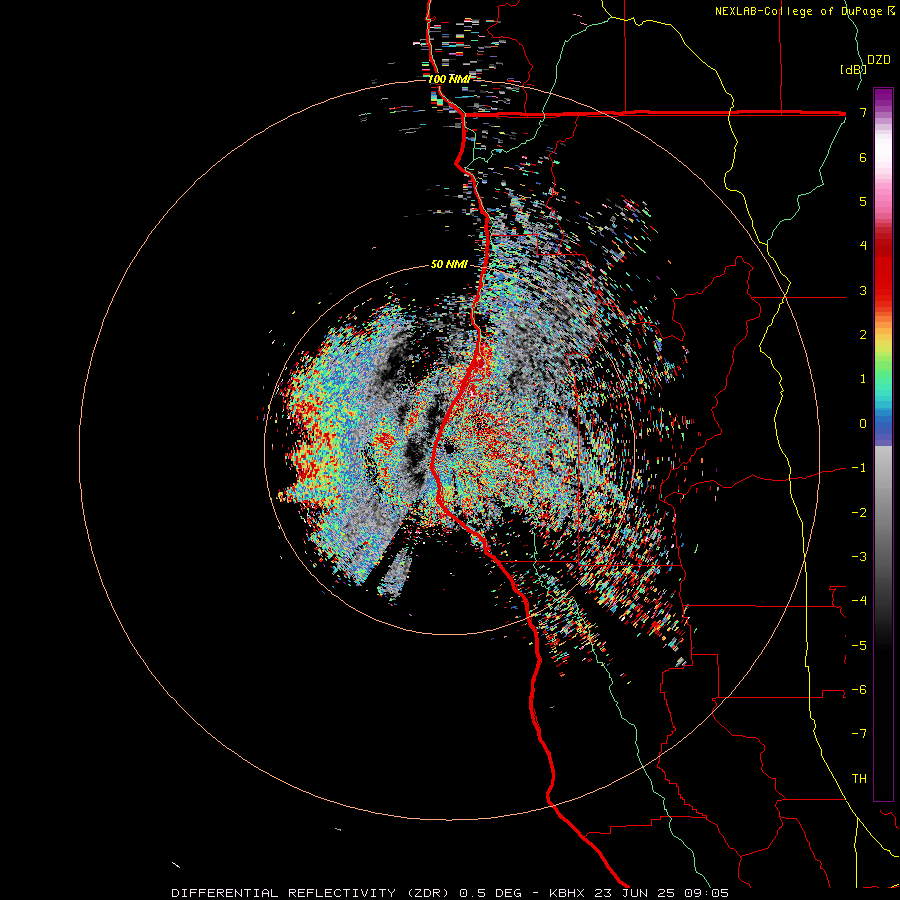
Task: Click the "-3" value on the scale
Action: [860, 557]
